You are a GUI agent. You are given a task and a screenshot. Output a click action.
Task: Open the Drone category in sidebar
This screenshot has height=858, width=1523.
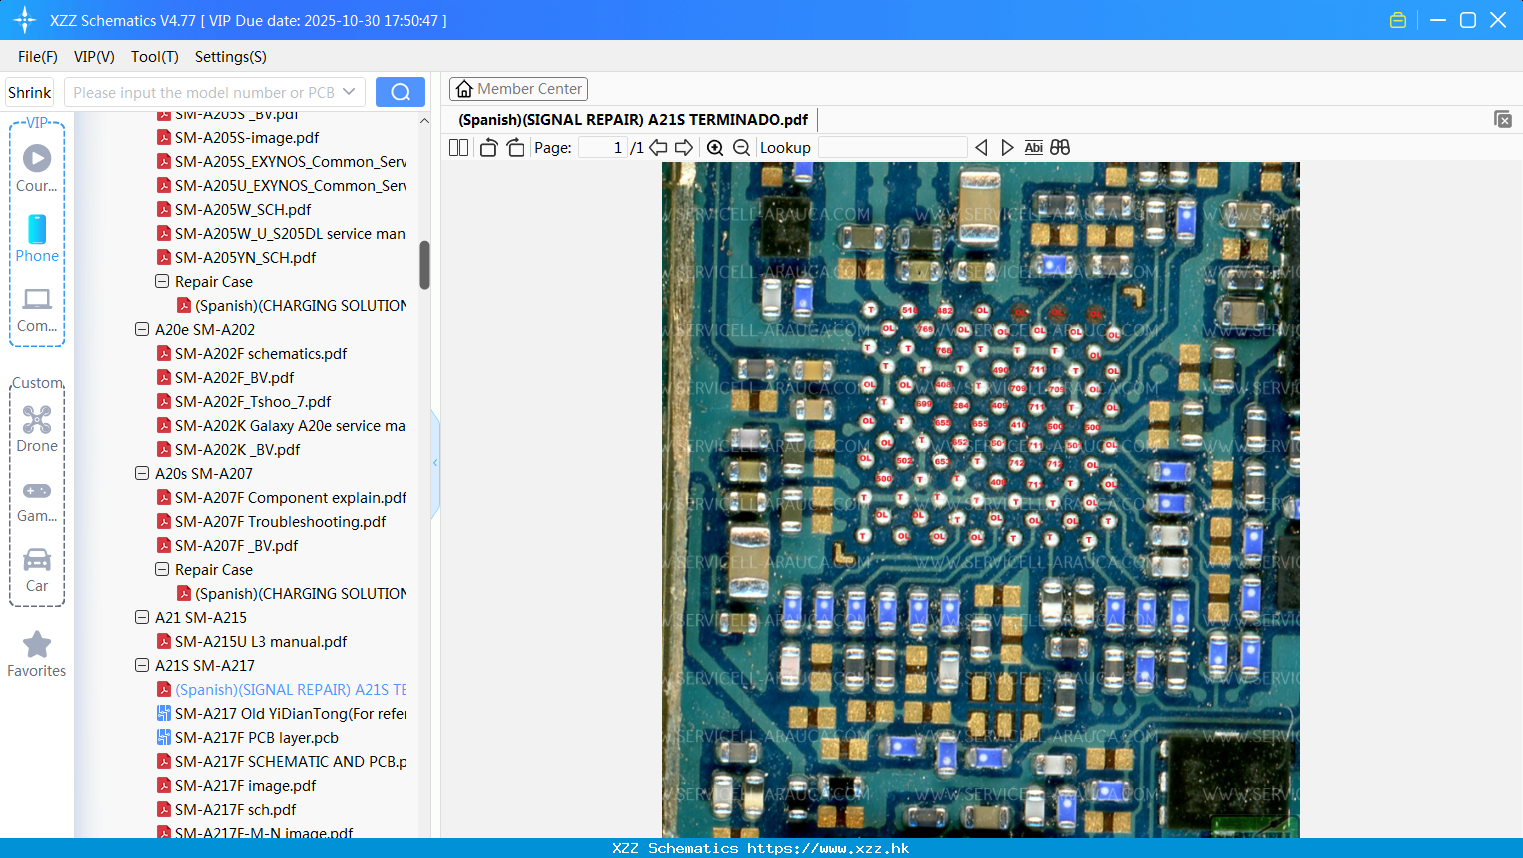click(37, 429)
